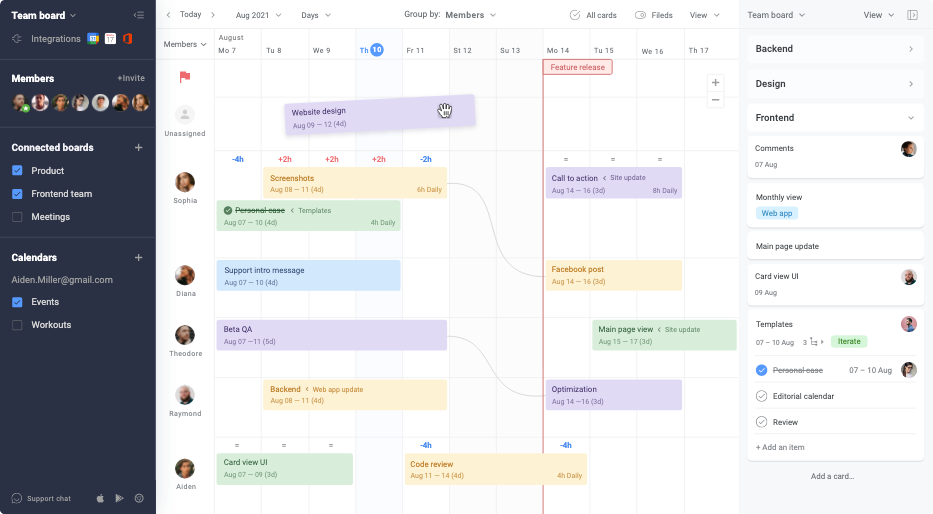This screenshot has height=514, width=933.
Task: Open Google Calendar integration icon
Action: click(x=93, y=39)
